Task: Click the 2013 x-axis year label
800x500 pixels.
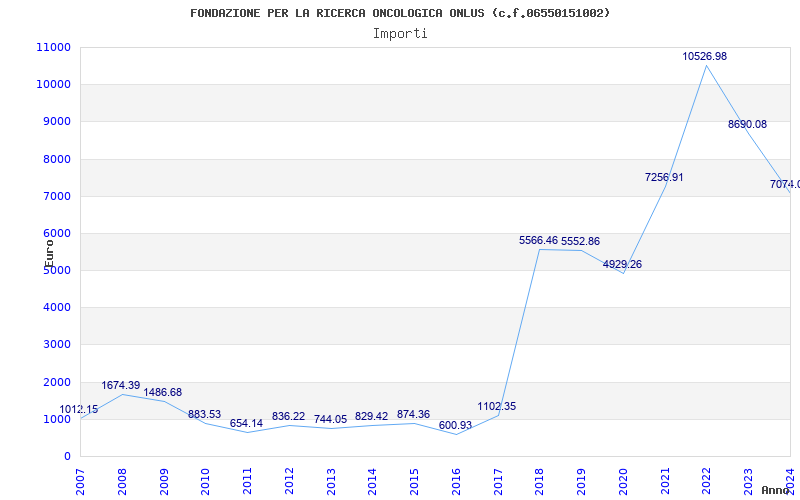Action: pos(331,482)
